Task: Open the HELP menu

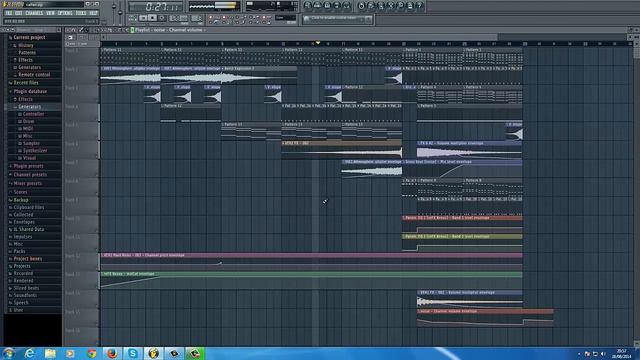Action: click(93, 13)
